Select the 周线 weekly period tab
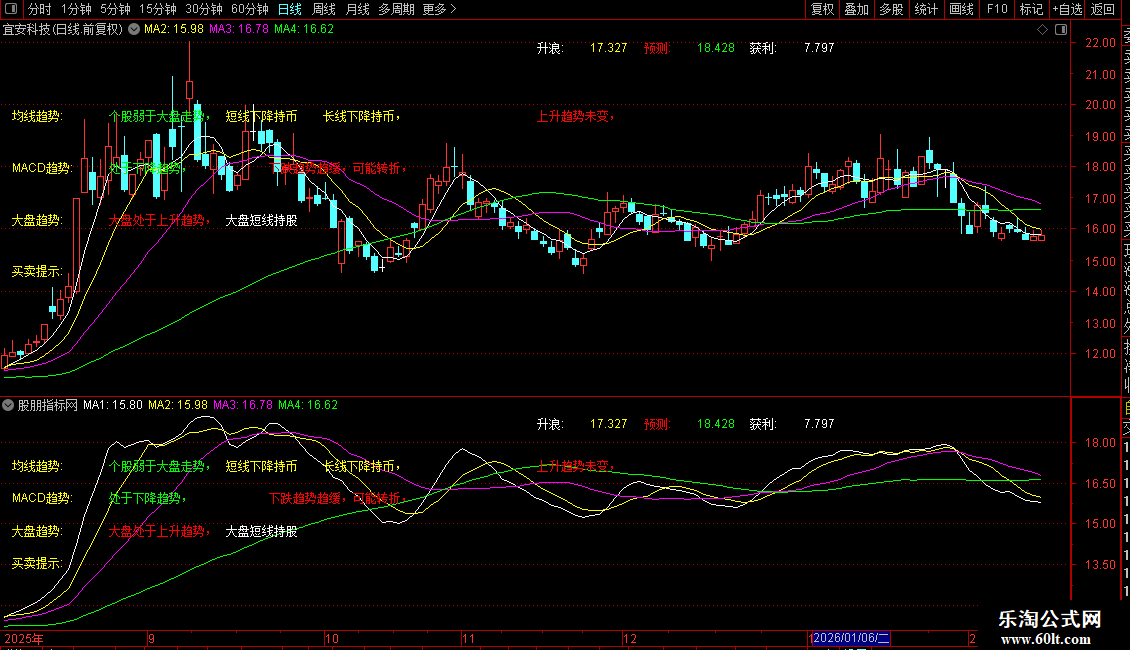The height and width of the screenshot is (650, 1130). (x=324, y=9)
